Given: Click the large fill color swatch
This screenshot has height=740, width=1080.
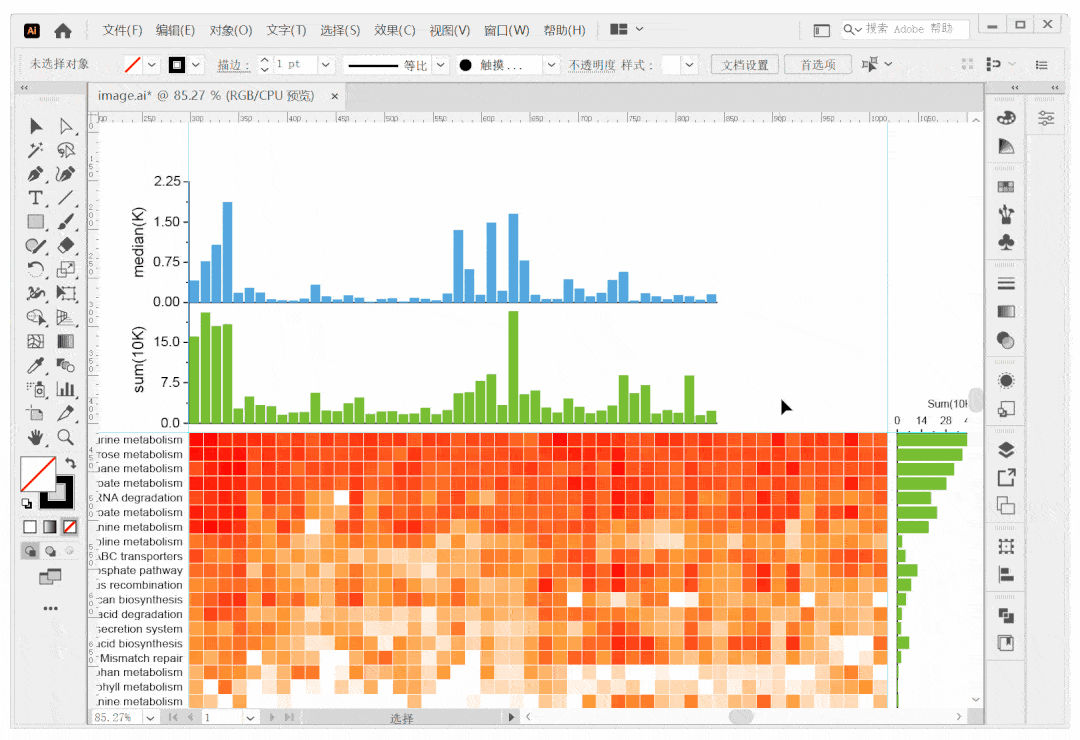Looking at the screenshot, I should click(38, 474).
